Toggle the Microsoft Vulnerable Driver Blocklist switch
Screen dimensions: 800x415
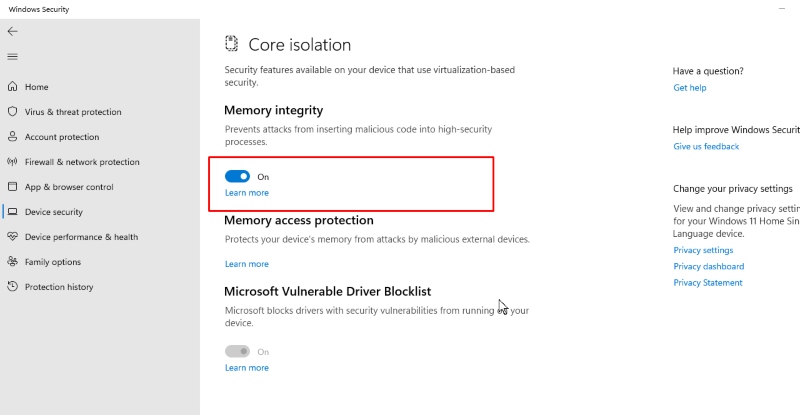click(237, 351)
